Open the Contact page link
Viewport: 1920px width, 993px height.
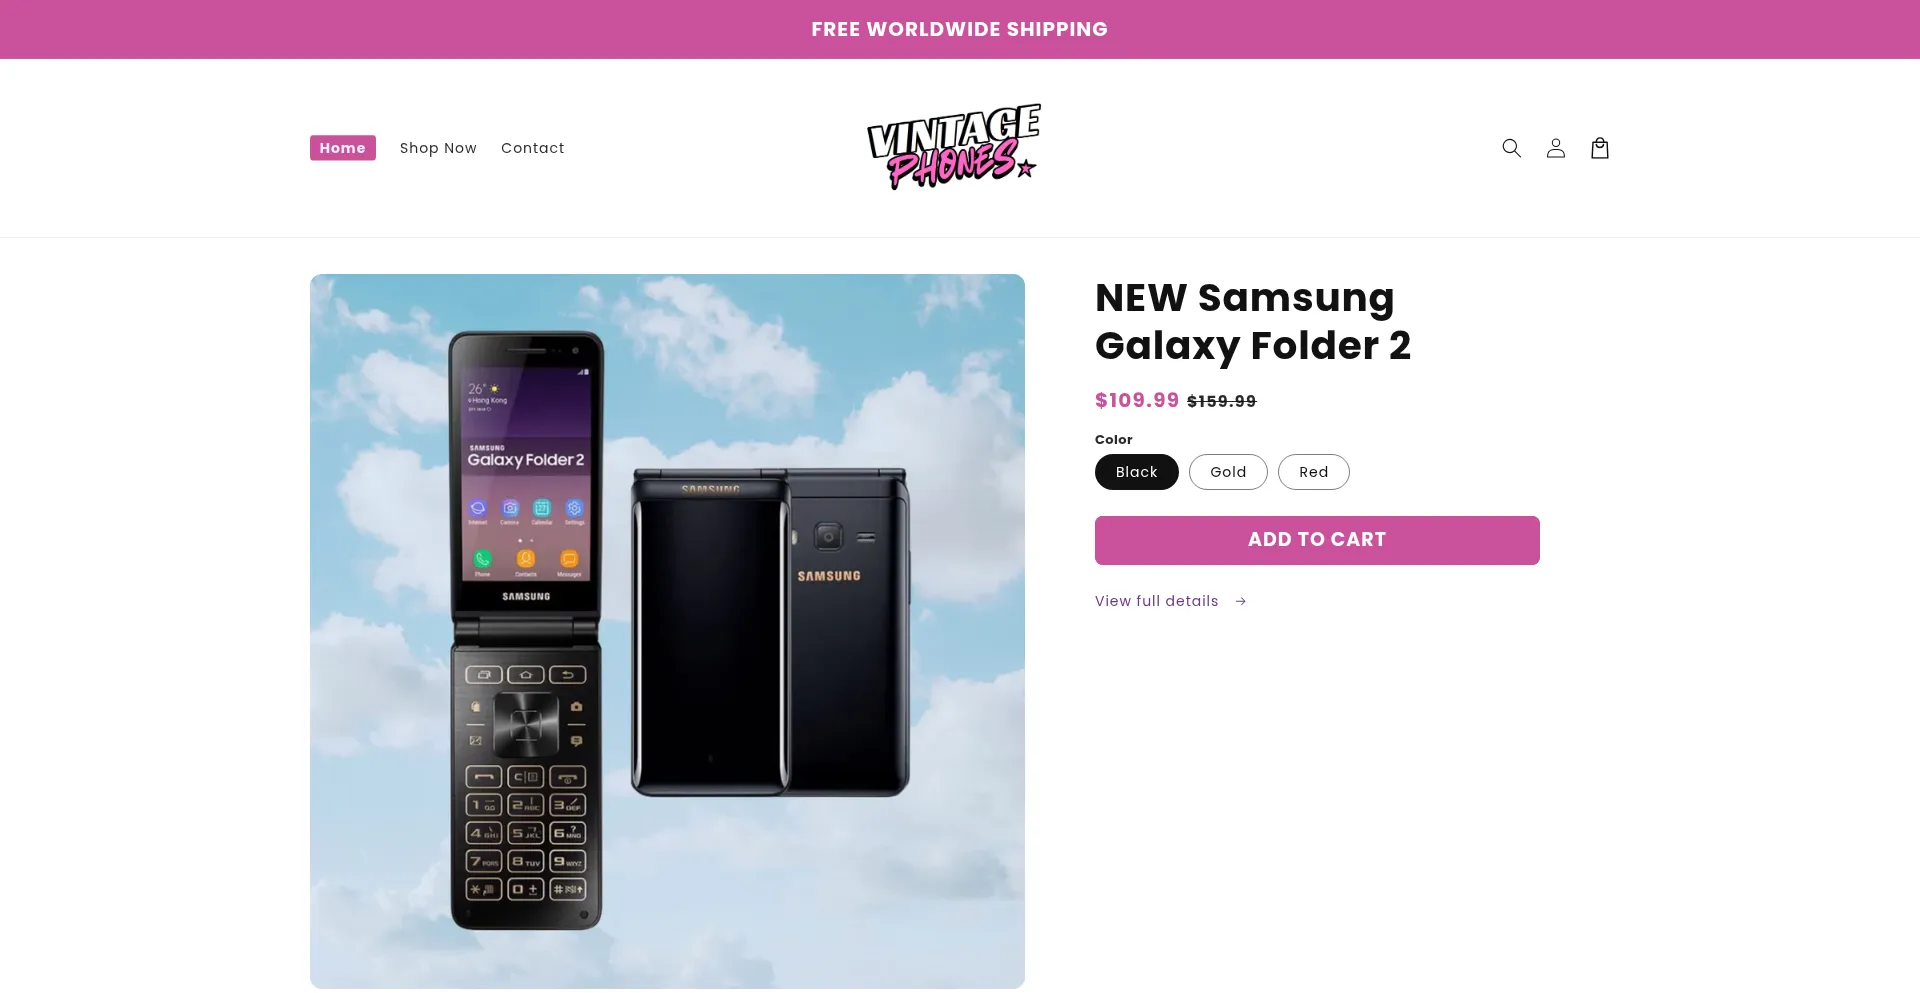click(x=532, y=148)
